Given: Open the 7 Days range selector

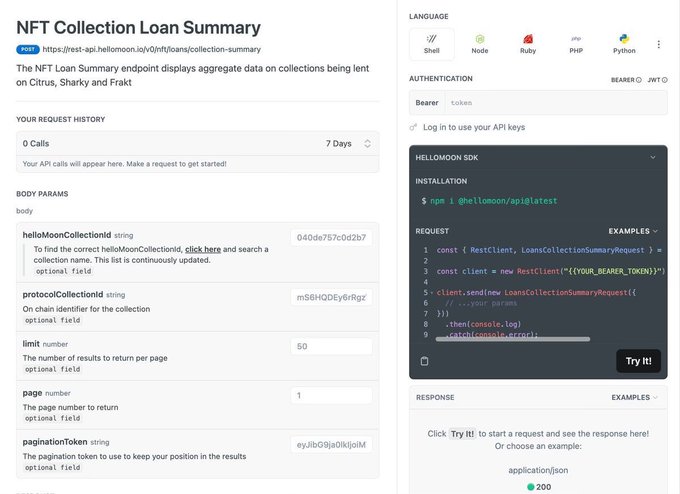Looking at the screenshot, I should pos(348,144).
